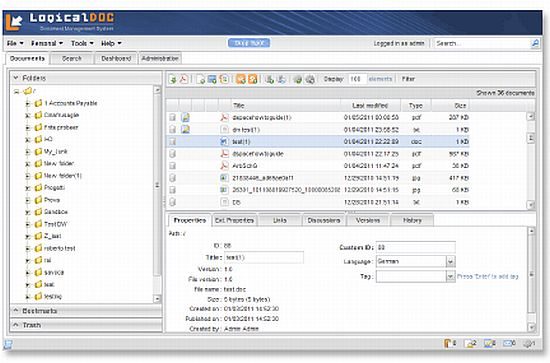Click the blue toolbar icon with green plus
The image size is (550, 363).
point(212,79)
